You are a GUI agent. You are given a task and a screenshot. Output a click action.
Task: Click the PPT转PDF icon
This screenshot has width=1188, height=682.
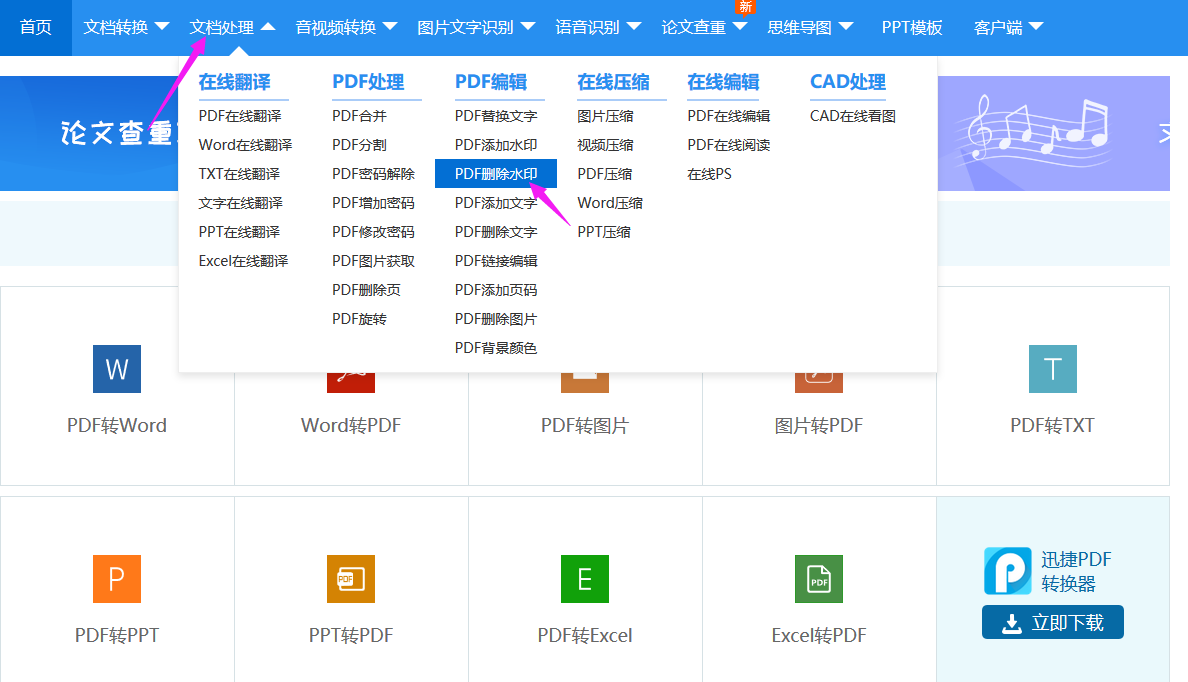[351, 579]
